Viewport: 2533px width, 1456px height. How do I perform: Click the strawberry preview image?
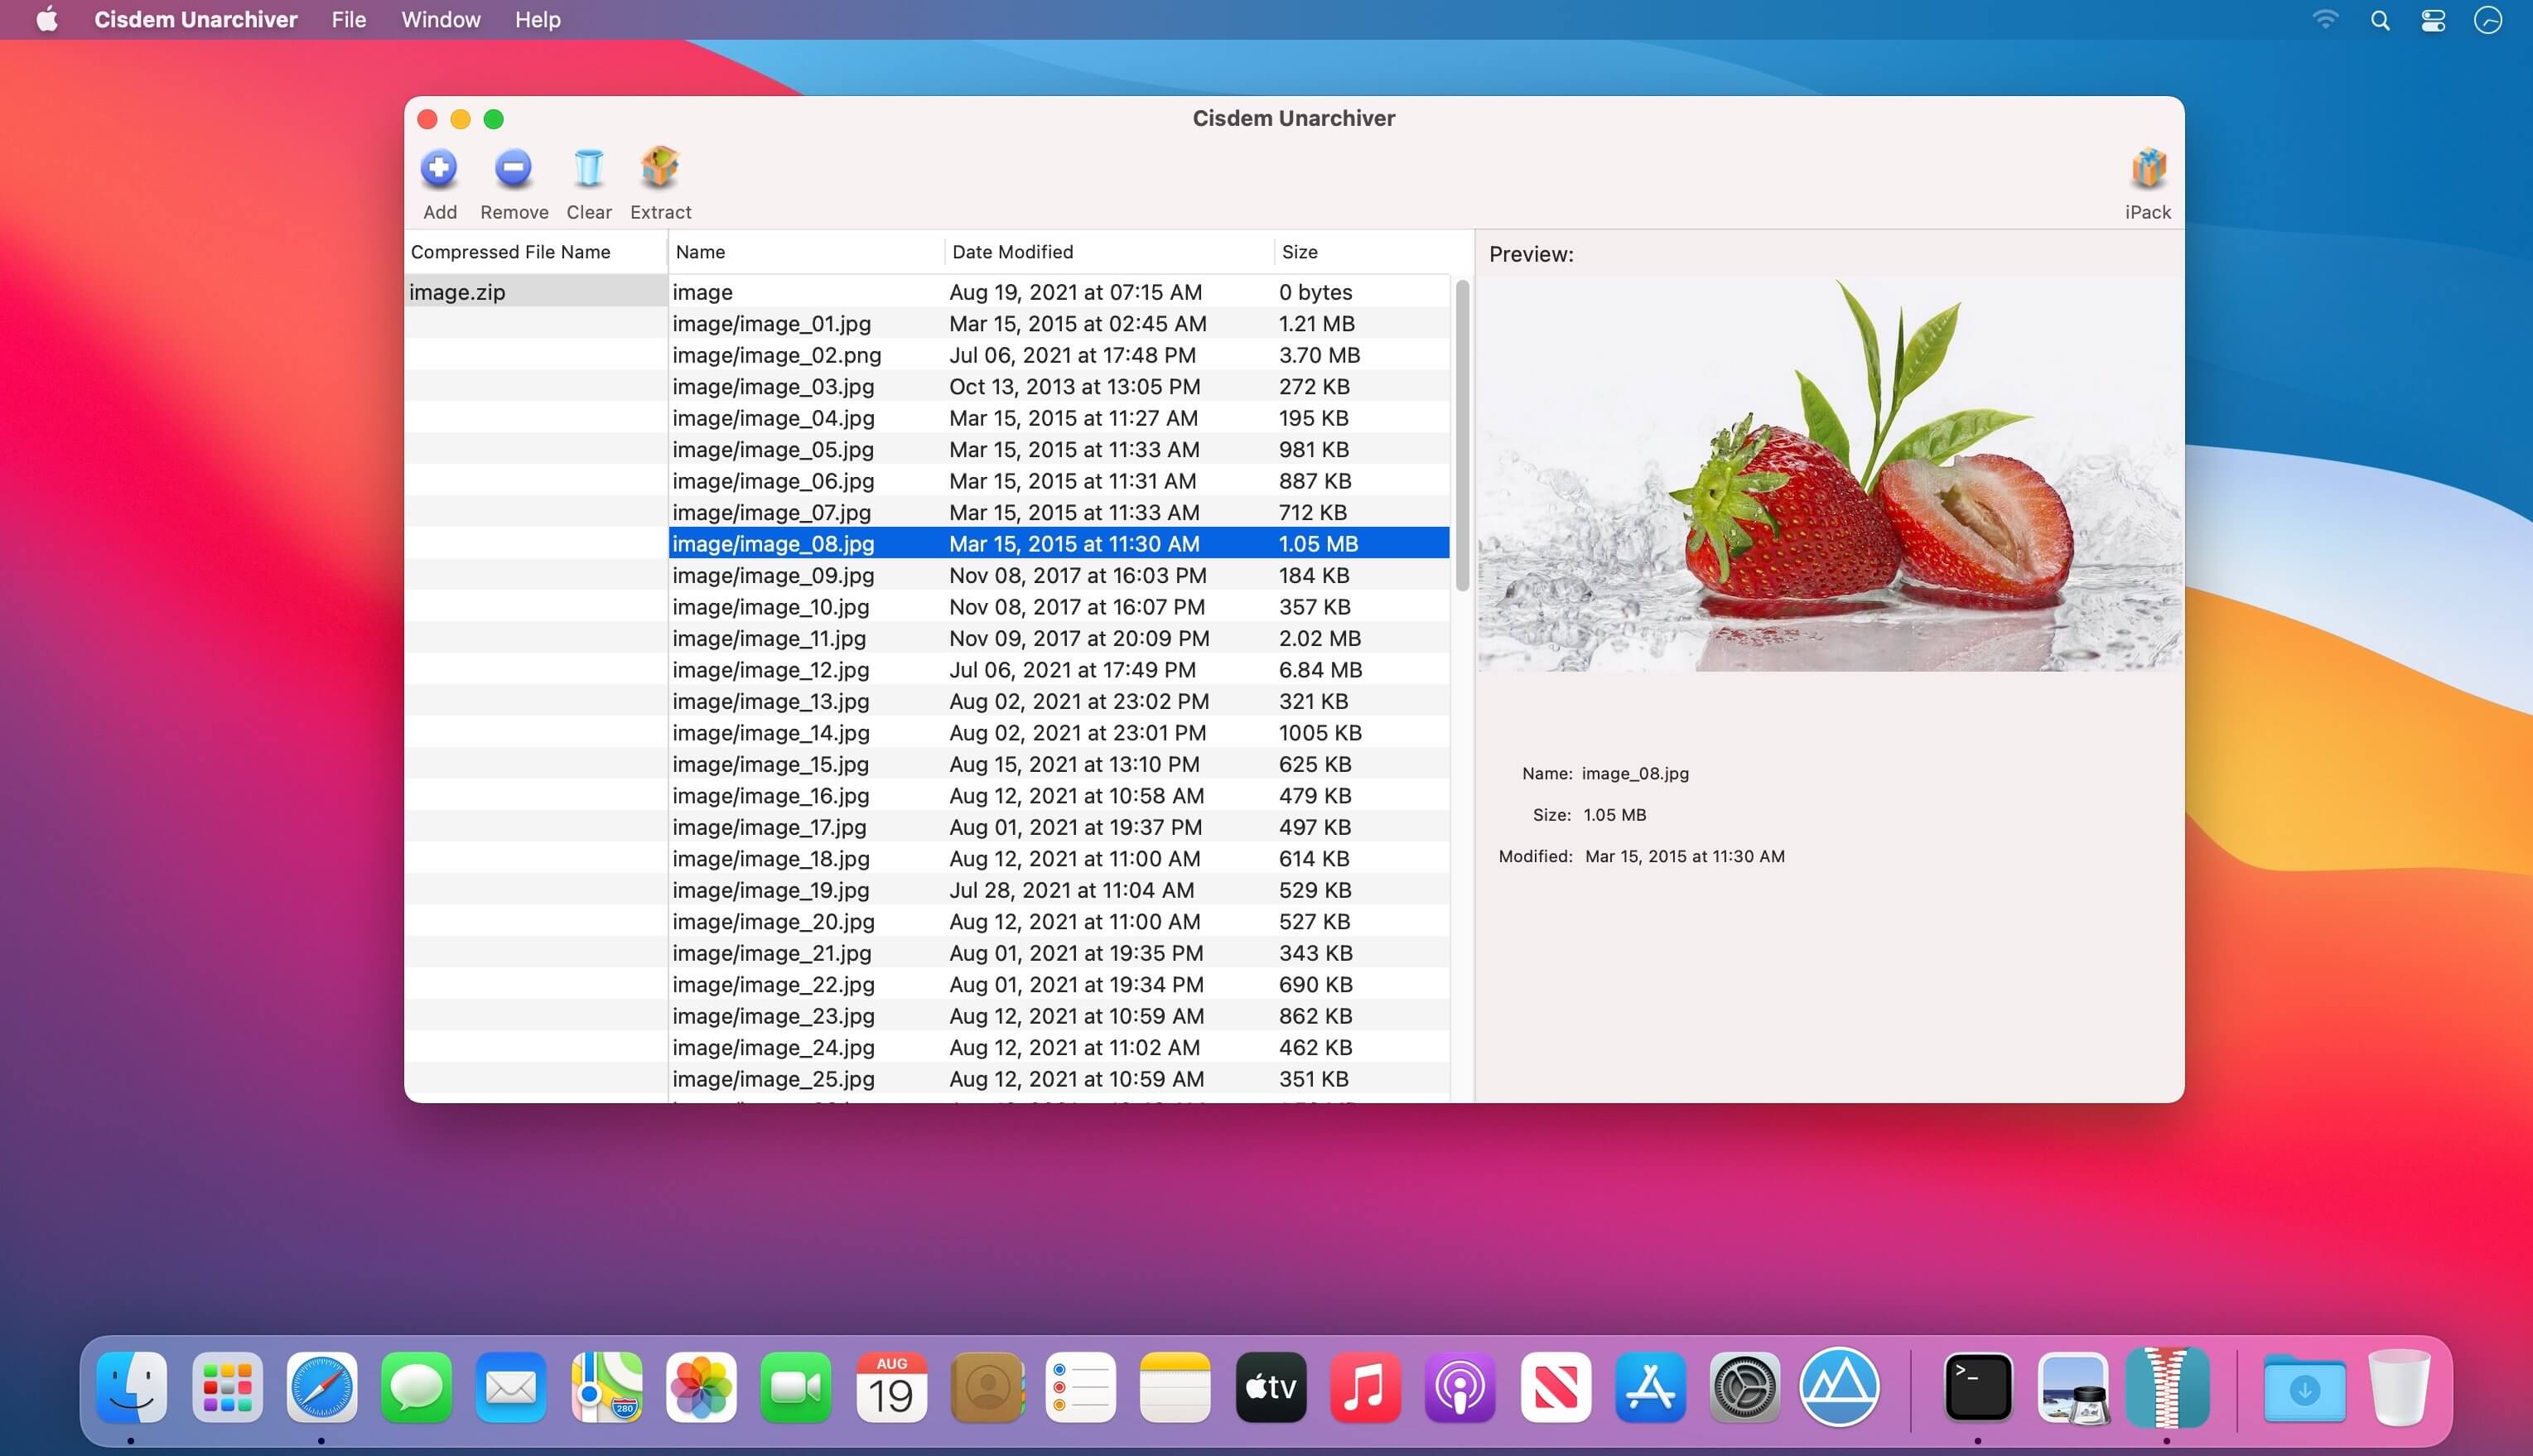[1829, 475]
